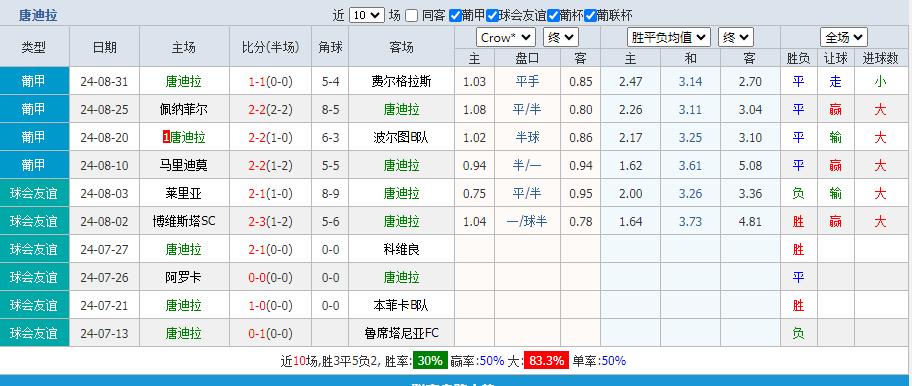Click the 小 goals result on 24-08-31

pyautogui.click(x=881, y=81)
